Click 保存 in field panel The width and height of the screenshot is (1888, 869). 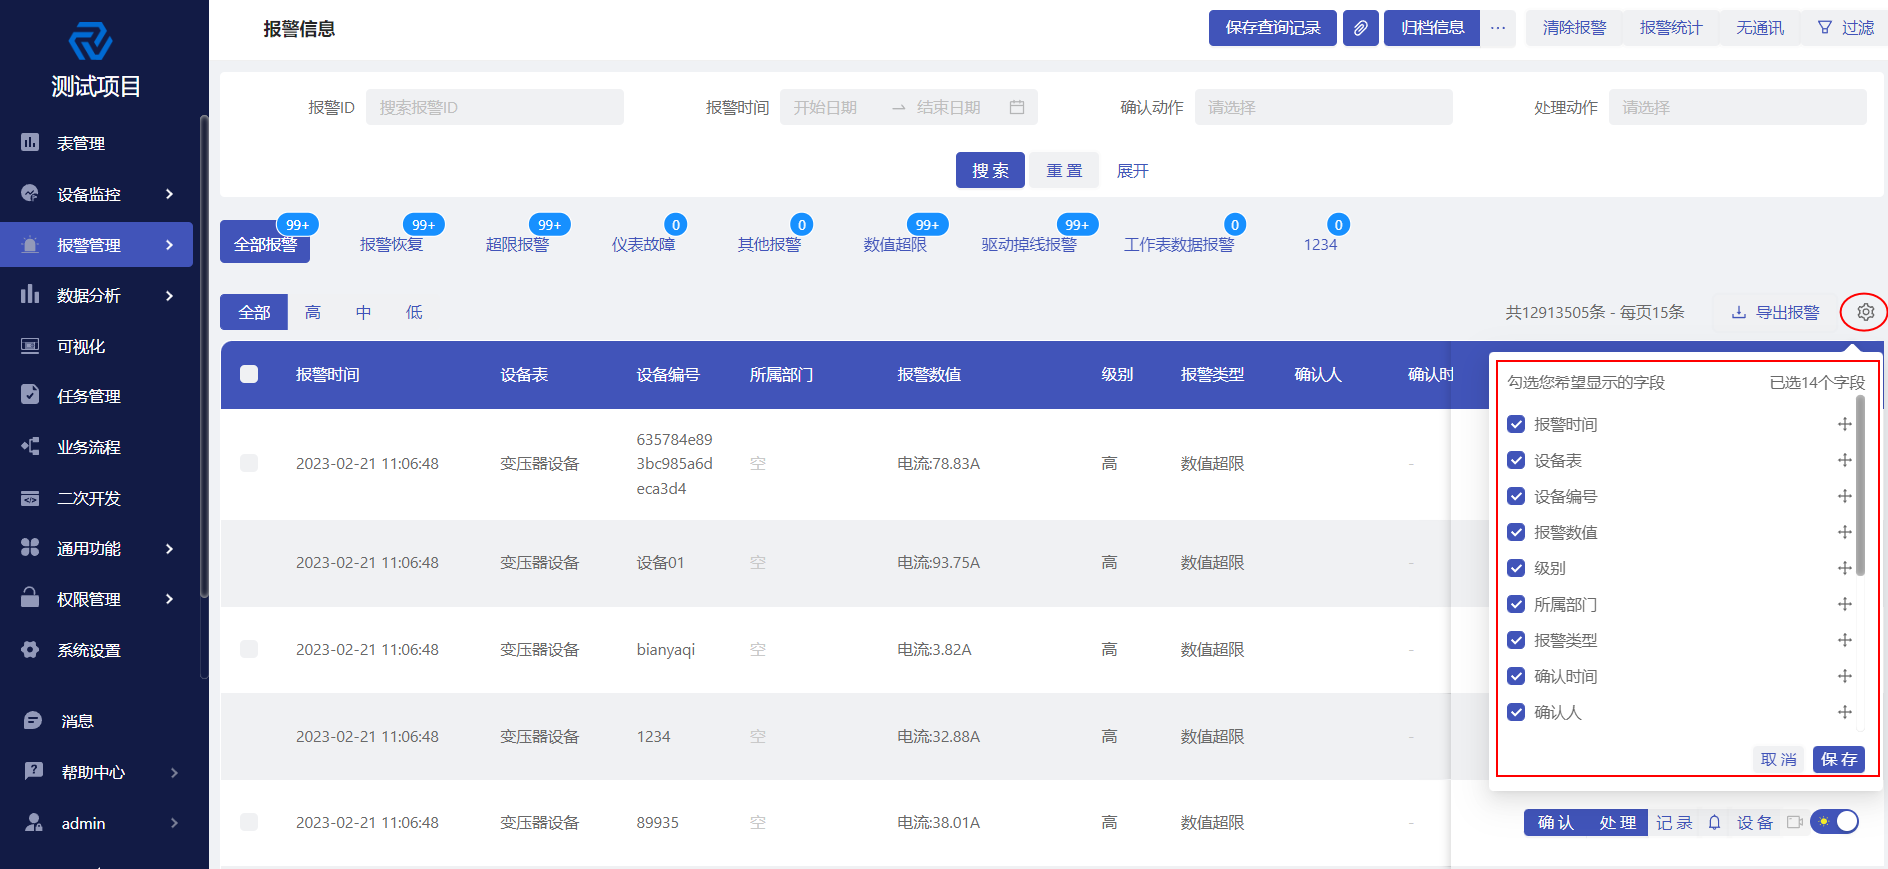pyautogui.click(x=1839, y=759)
